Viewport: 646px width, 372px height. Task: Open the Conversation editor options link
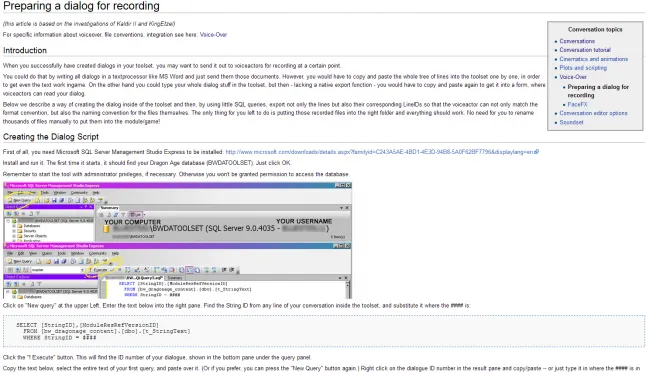[x=593, y=113]
